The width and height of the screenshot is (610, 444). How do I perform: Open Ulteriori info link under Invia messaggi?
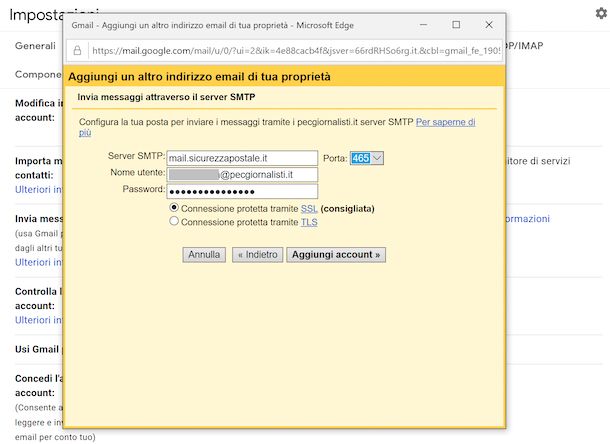(x=39, y=262)
